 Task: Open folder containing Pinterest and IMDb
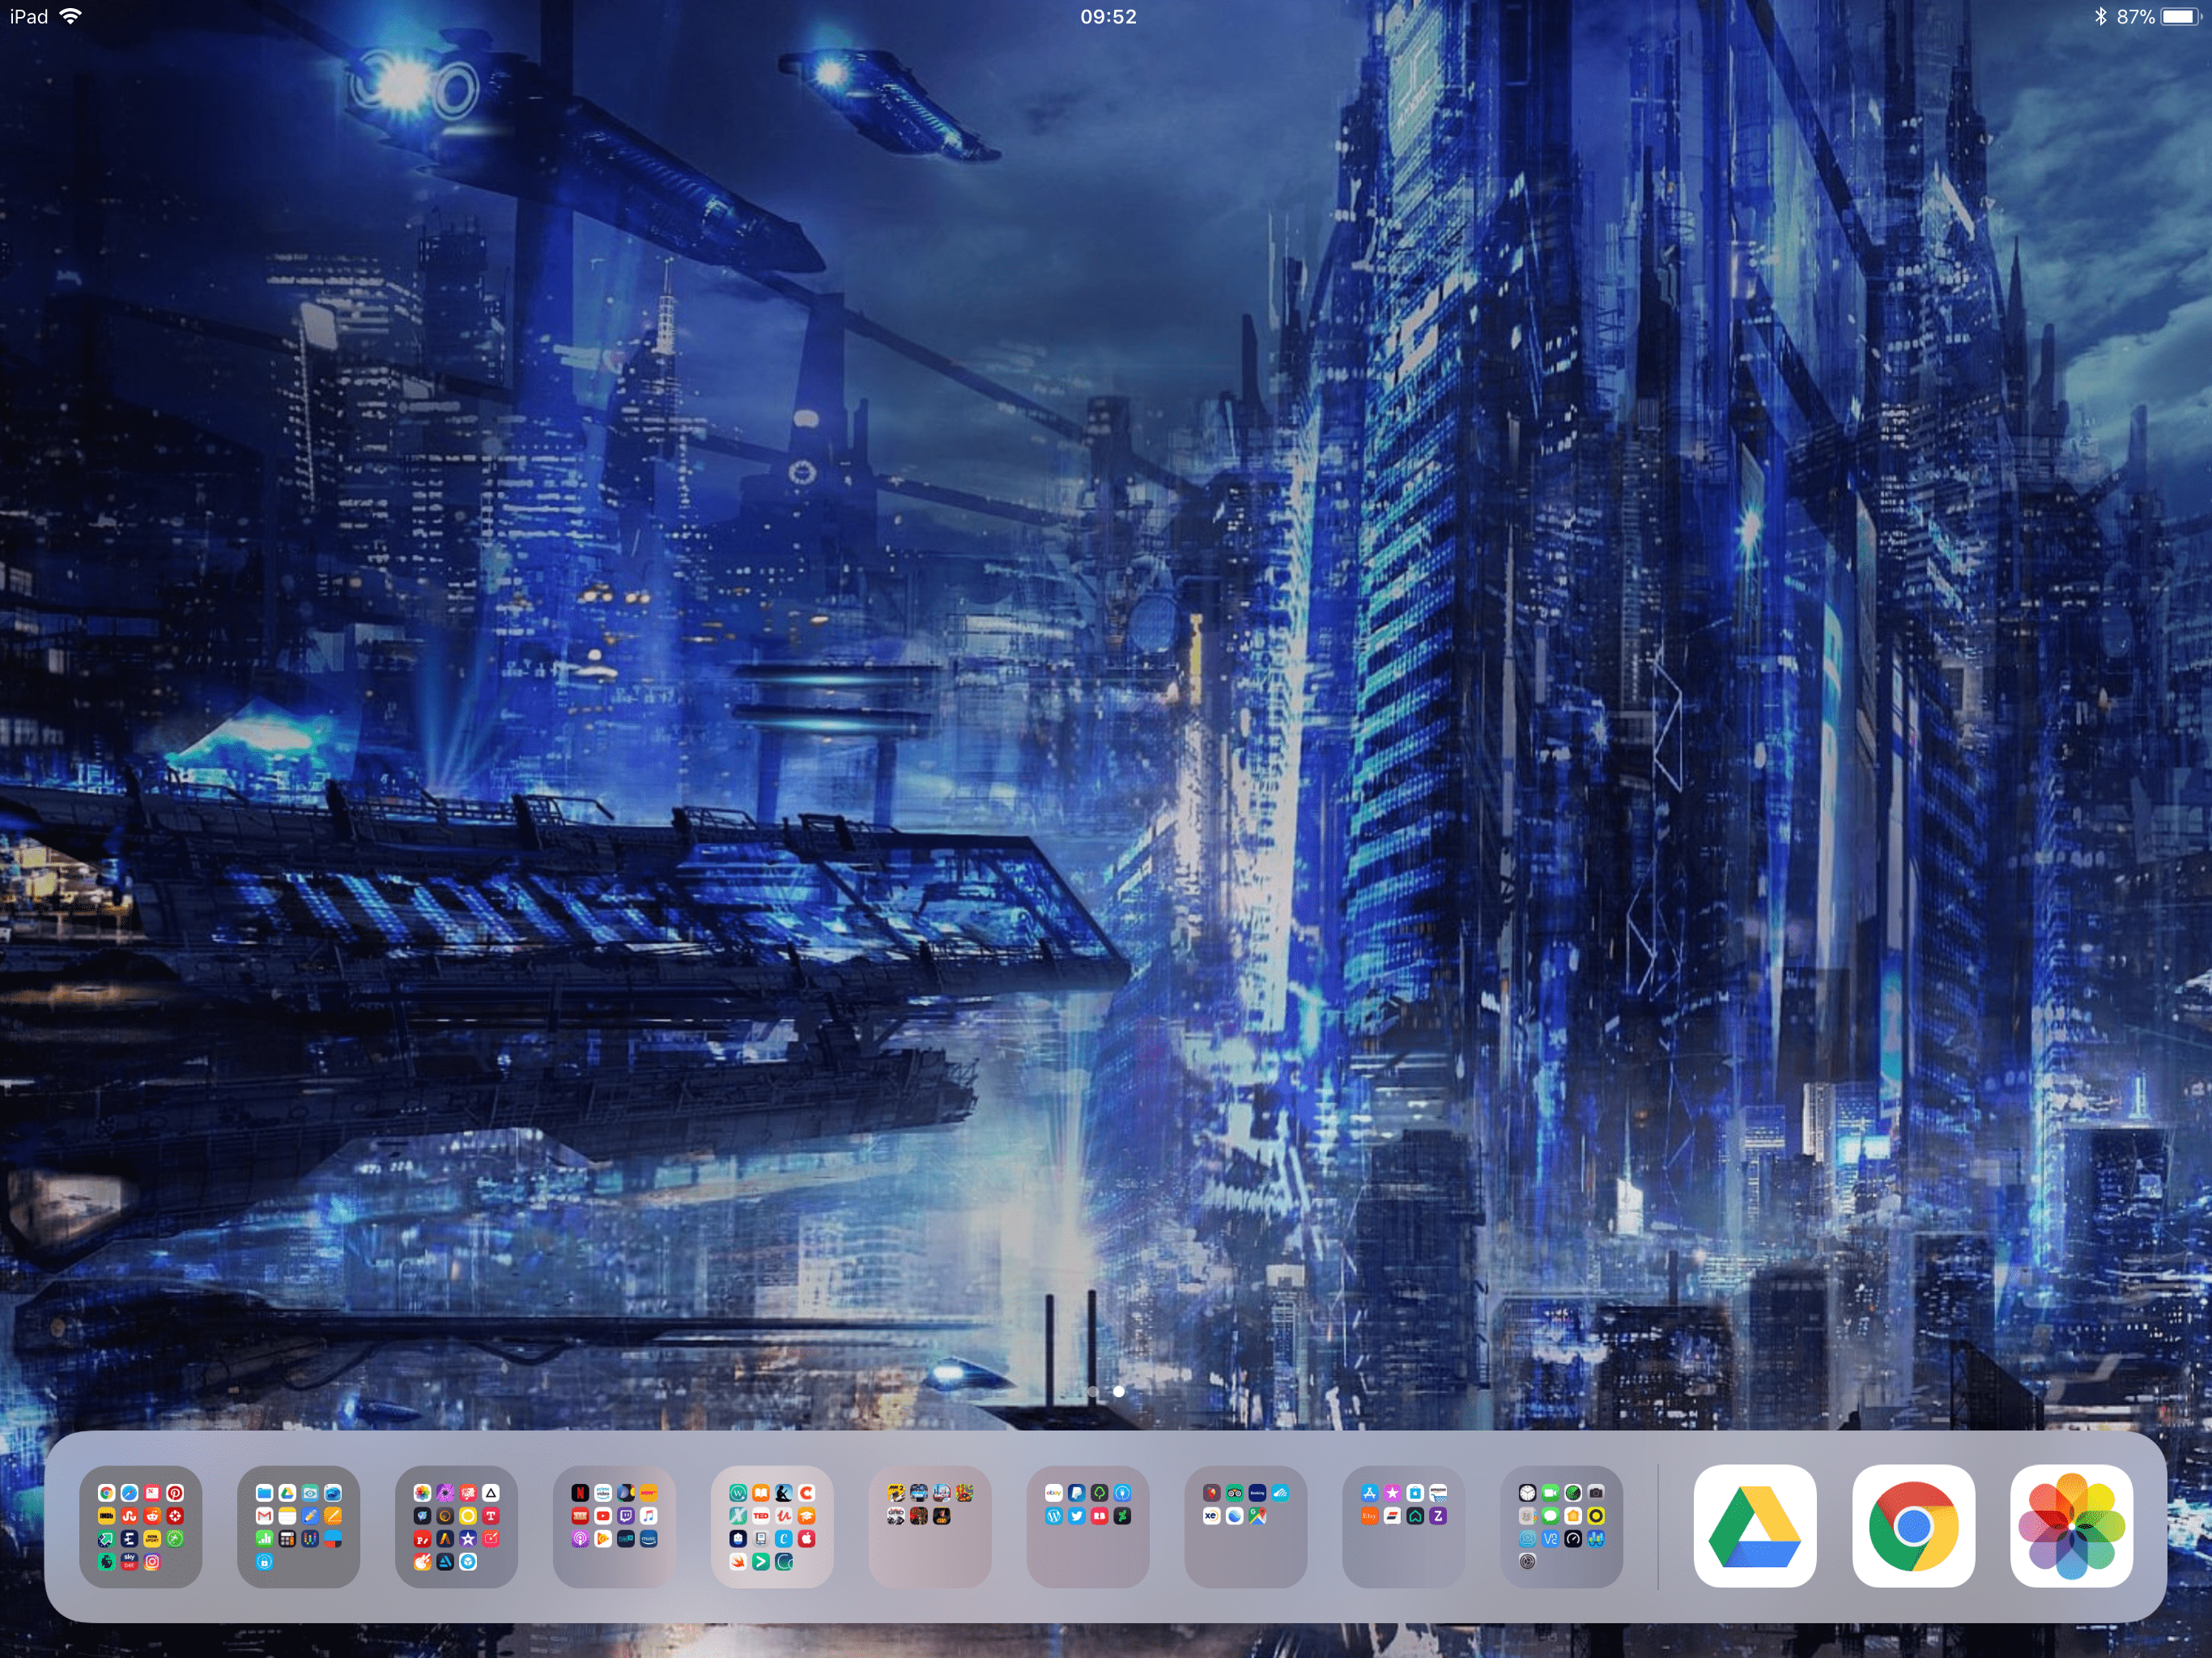(141, 1526)
